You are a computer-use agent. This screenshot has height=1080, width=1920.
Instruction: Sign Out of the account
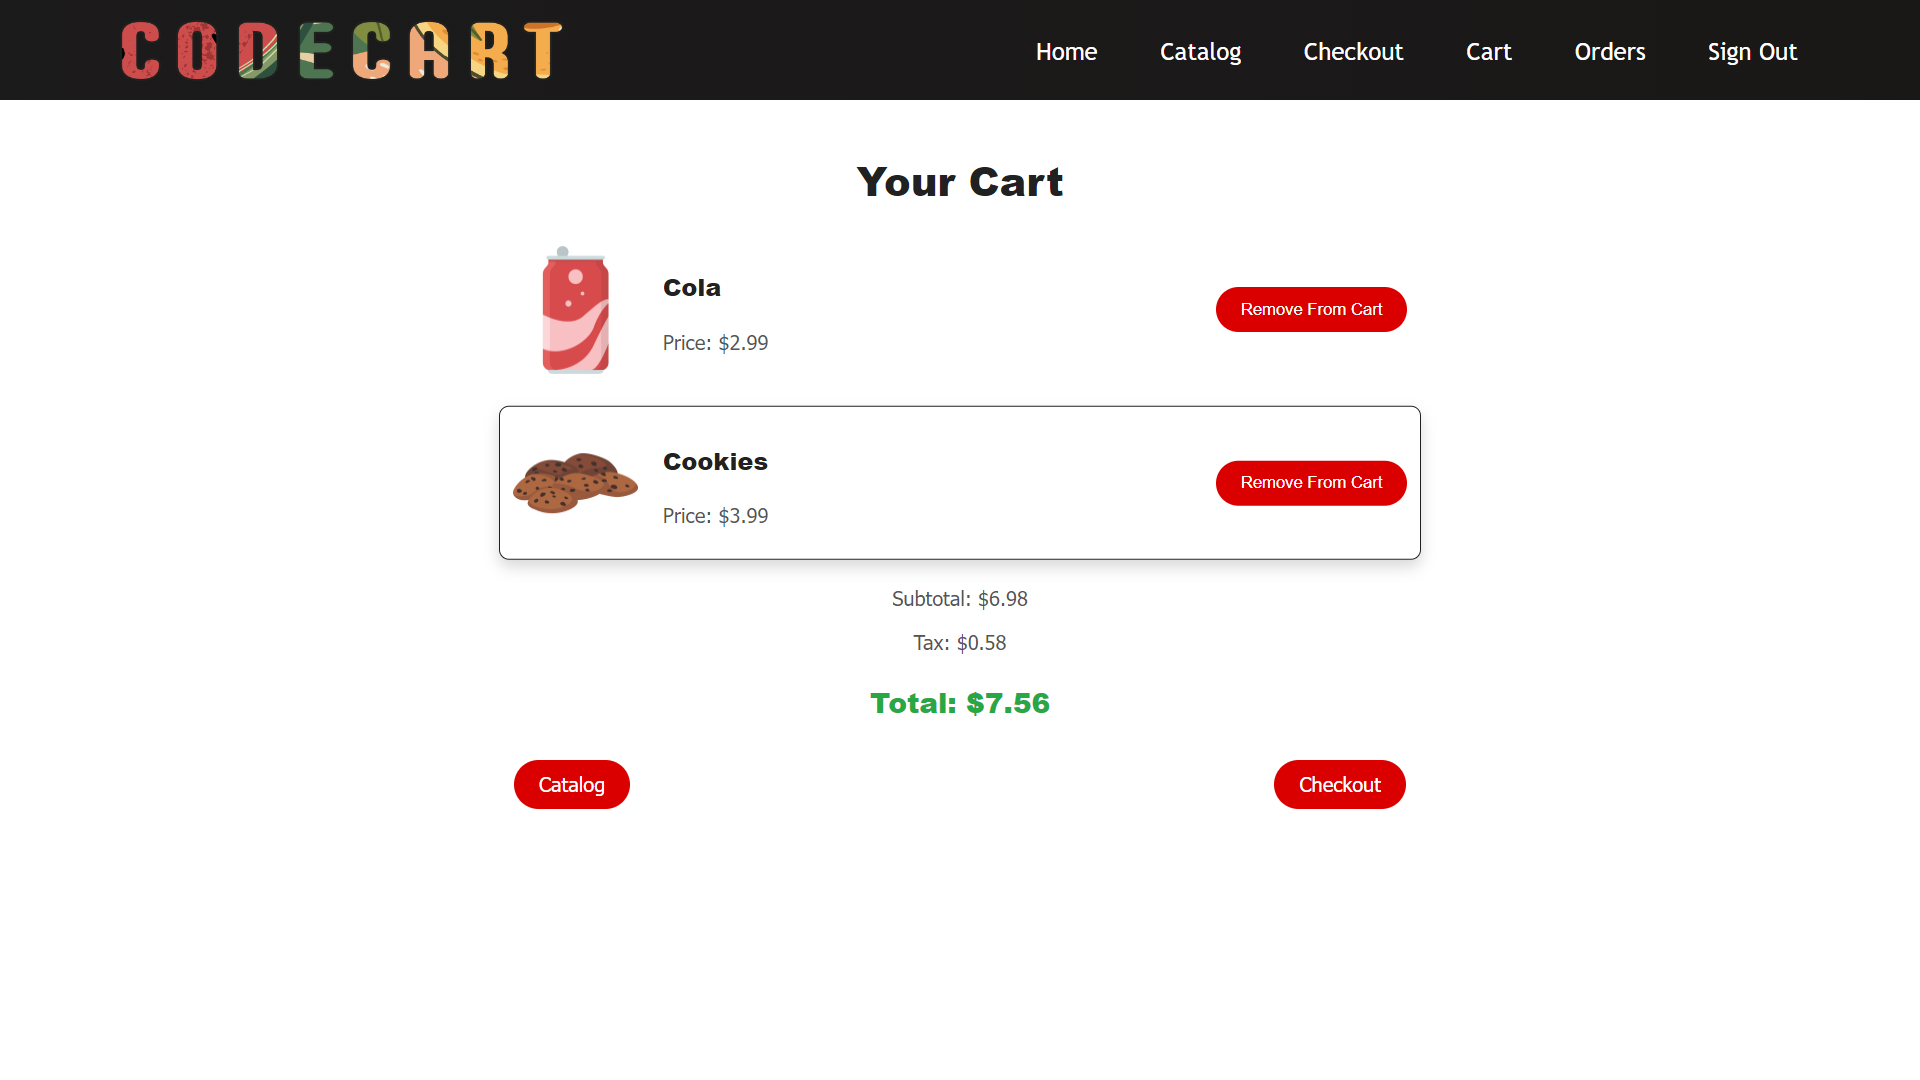pos(1752,51)
